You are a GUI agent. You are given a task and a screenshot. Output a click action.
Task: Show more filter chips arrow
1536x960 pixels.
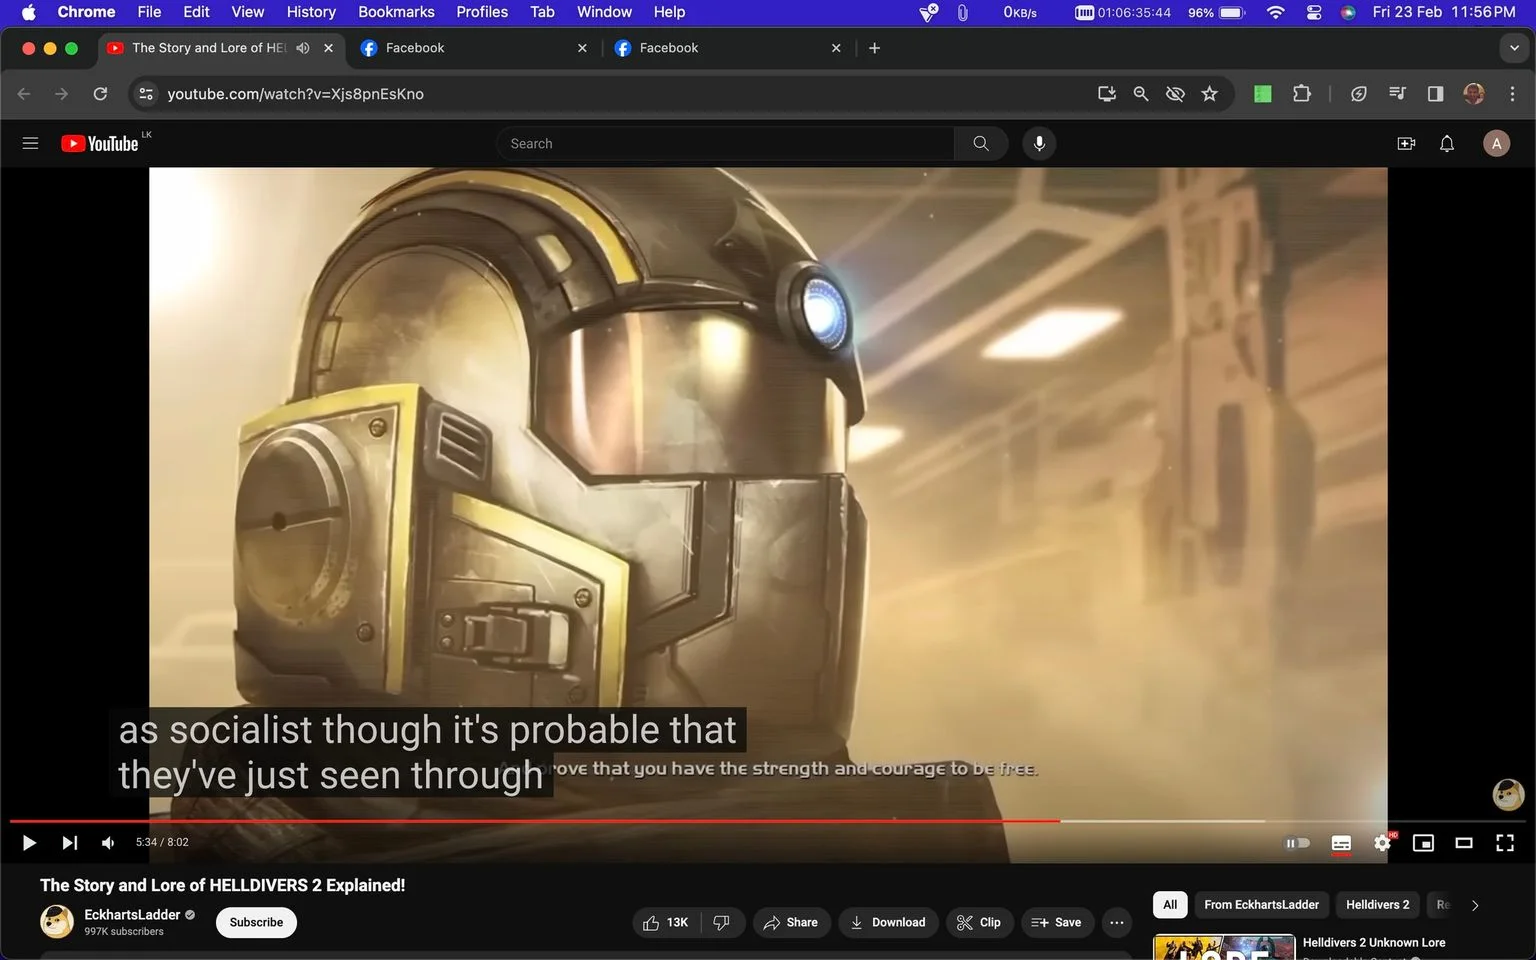click(x=1475, y=905)
